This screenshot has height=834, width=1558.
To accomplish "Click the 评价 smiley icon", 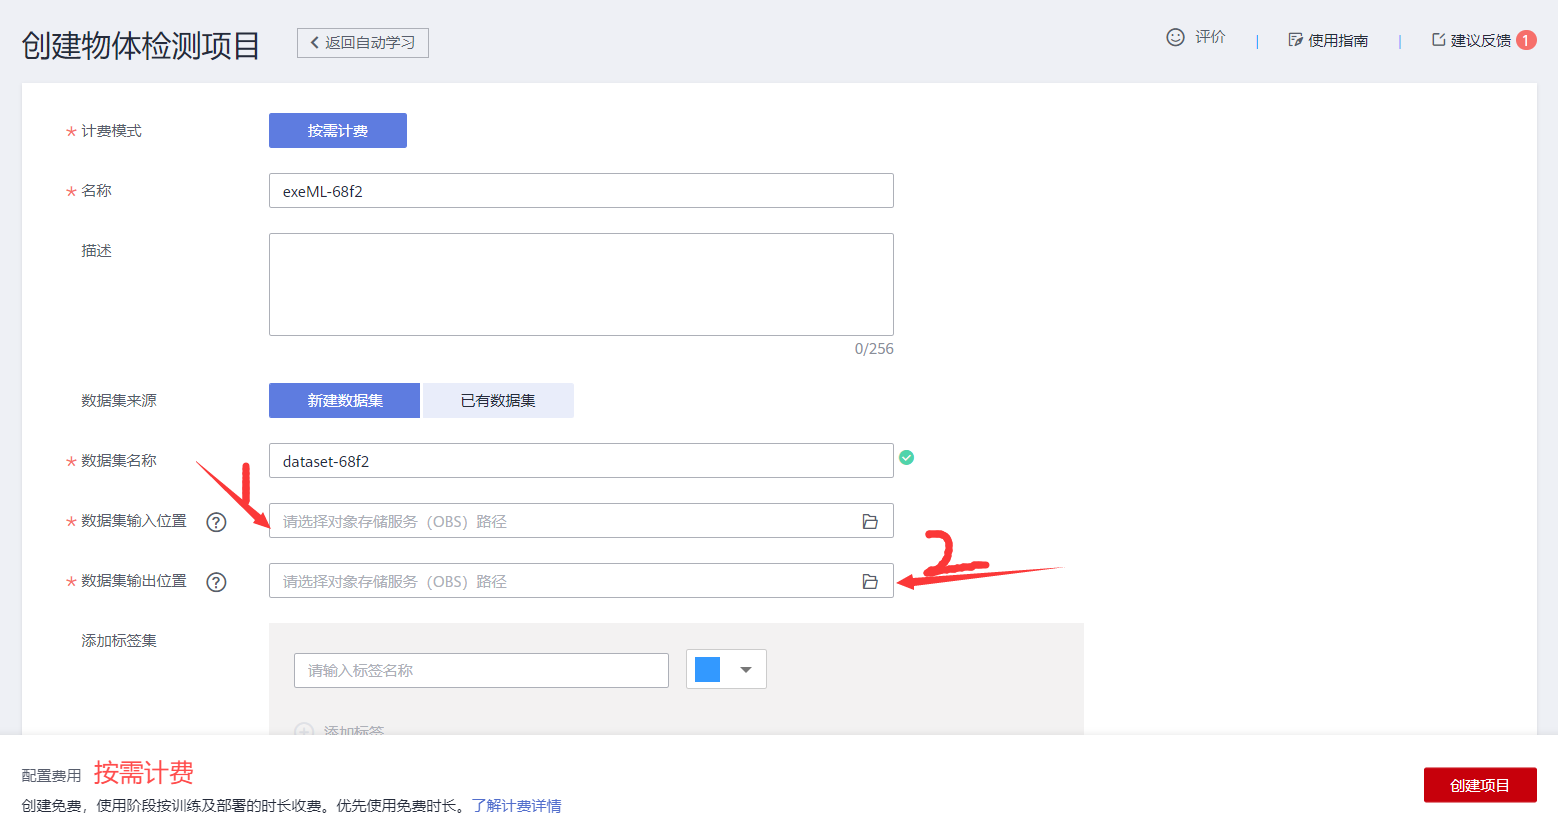I will (x=1175, y=37).
